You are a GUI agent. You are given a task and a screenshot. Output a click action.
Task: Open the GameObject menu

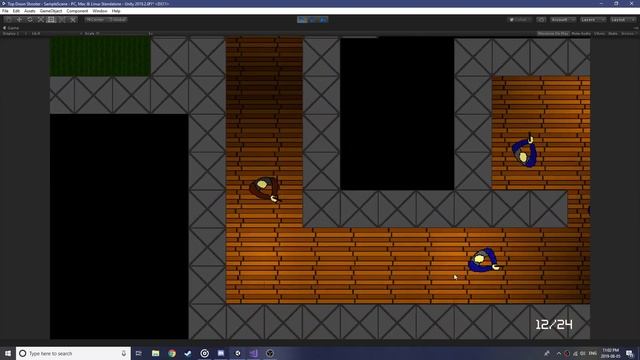point(51,11)
